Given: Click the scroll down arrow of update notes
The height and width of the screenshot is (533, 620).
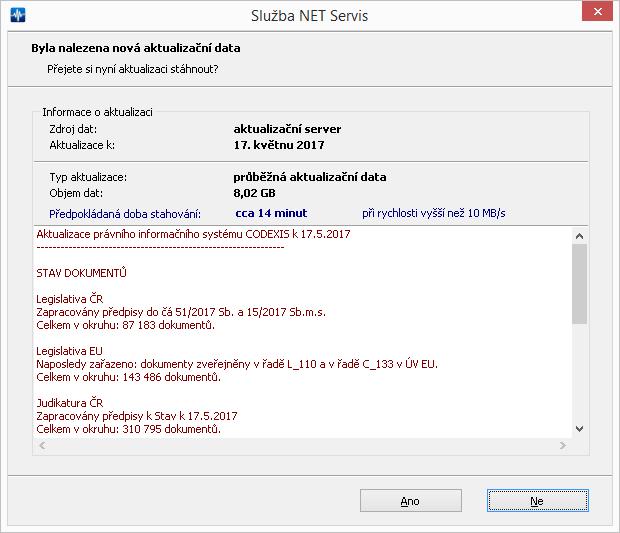Looking at the screenshot, I should 579,429.
